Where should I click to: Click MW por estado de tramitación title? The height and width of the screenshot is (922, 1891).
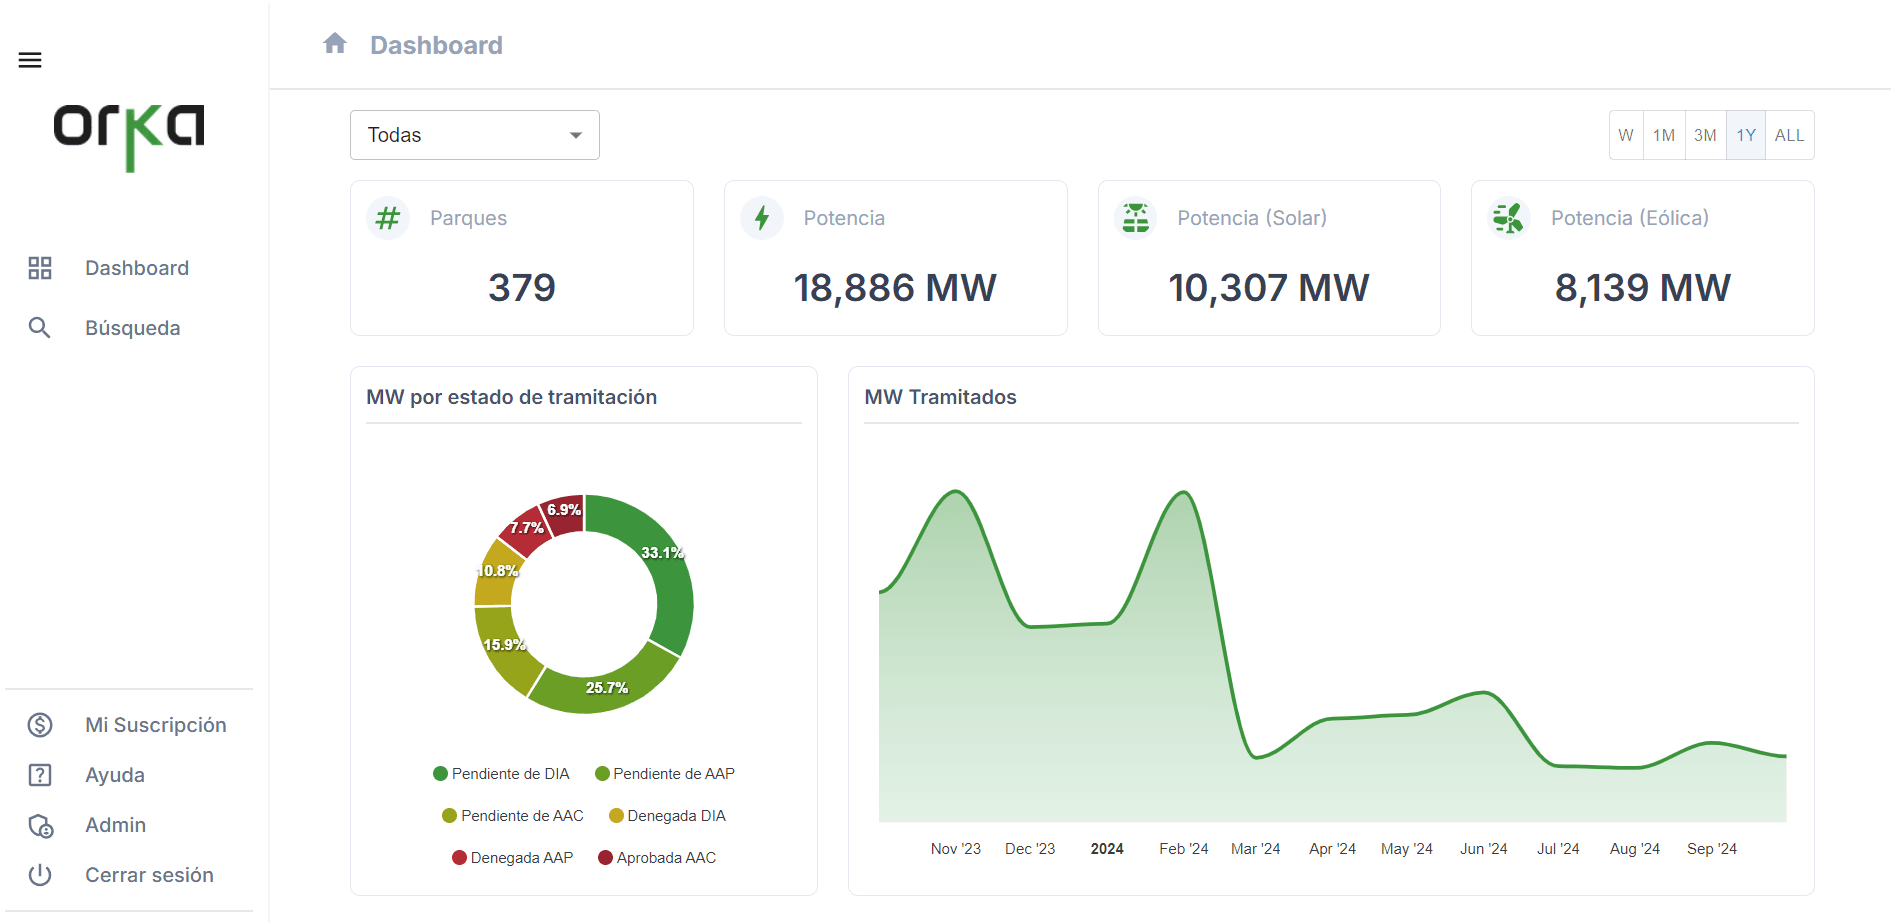[512, 397]
